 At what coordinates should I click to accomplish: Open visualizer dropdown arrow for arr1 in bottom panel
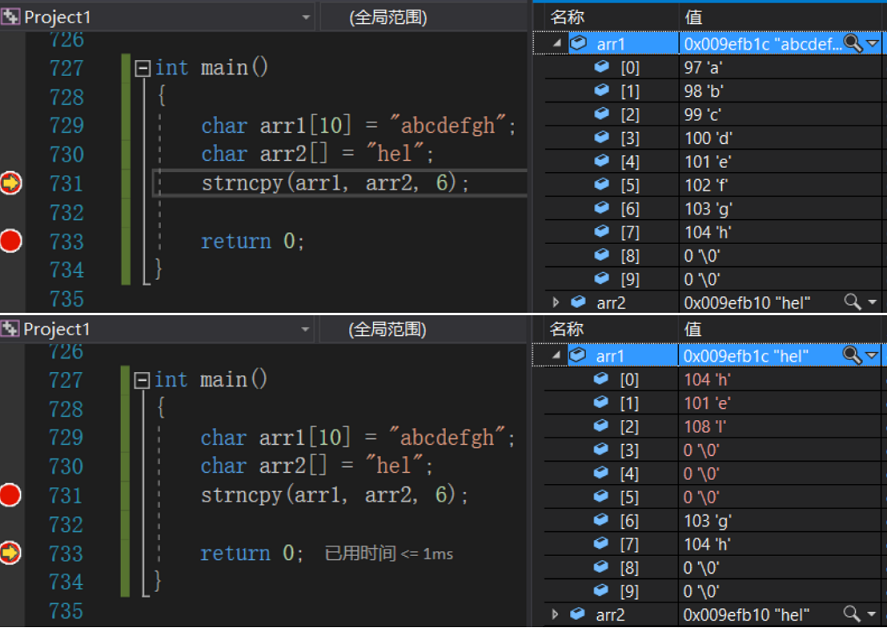tap(872, 355)
